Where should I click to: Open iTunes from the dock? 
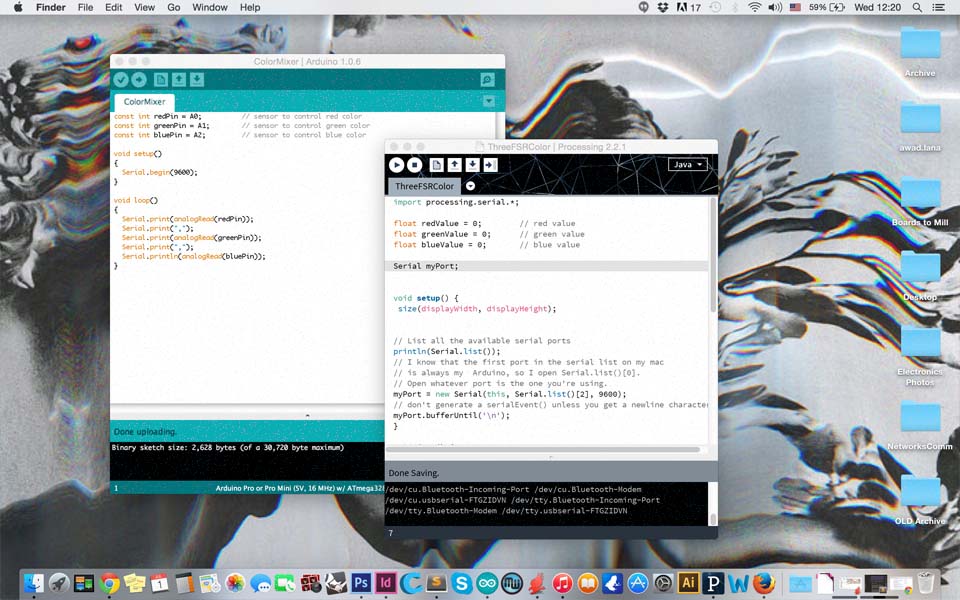point(562,583)
